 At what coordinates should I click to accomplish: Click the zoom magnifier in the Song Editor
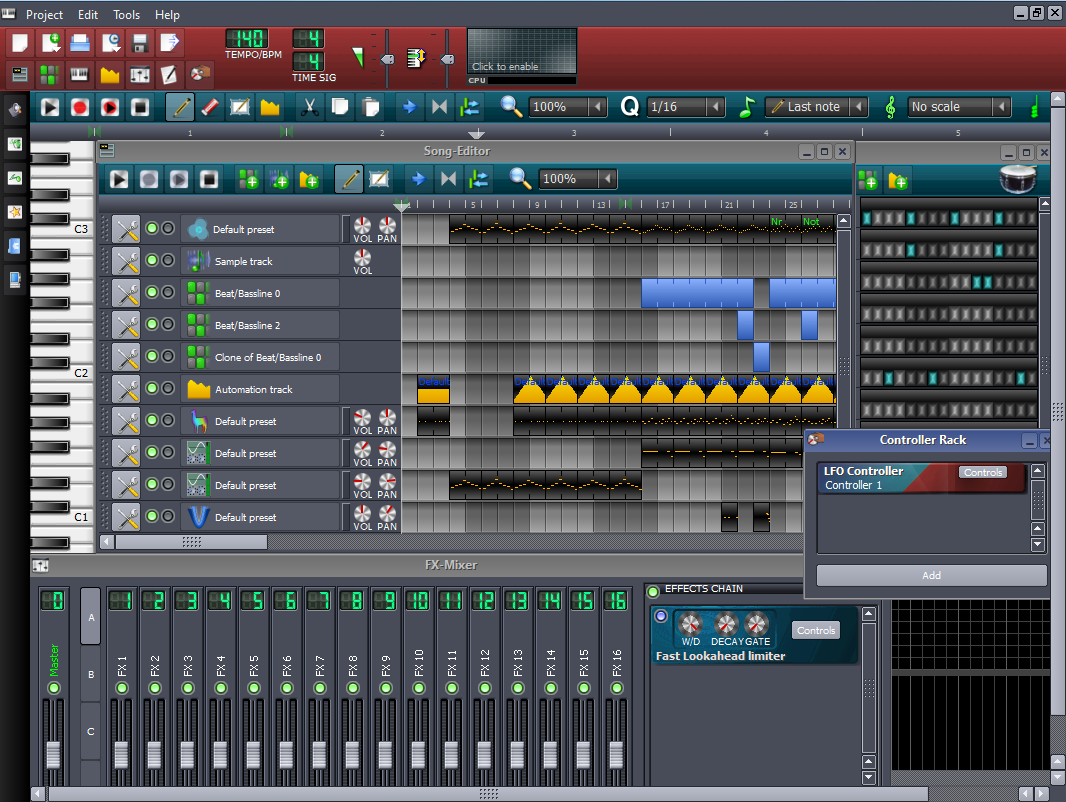(522, 179)
